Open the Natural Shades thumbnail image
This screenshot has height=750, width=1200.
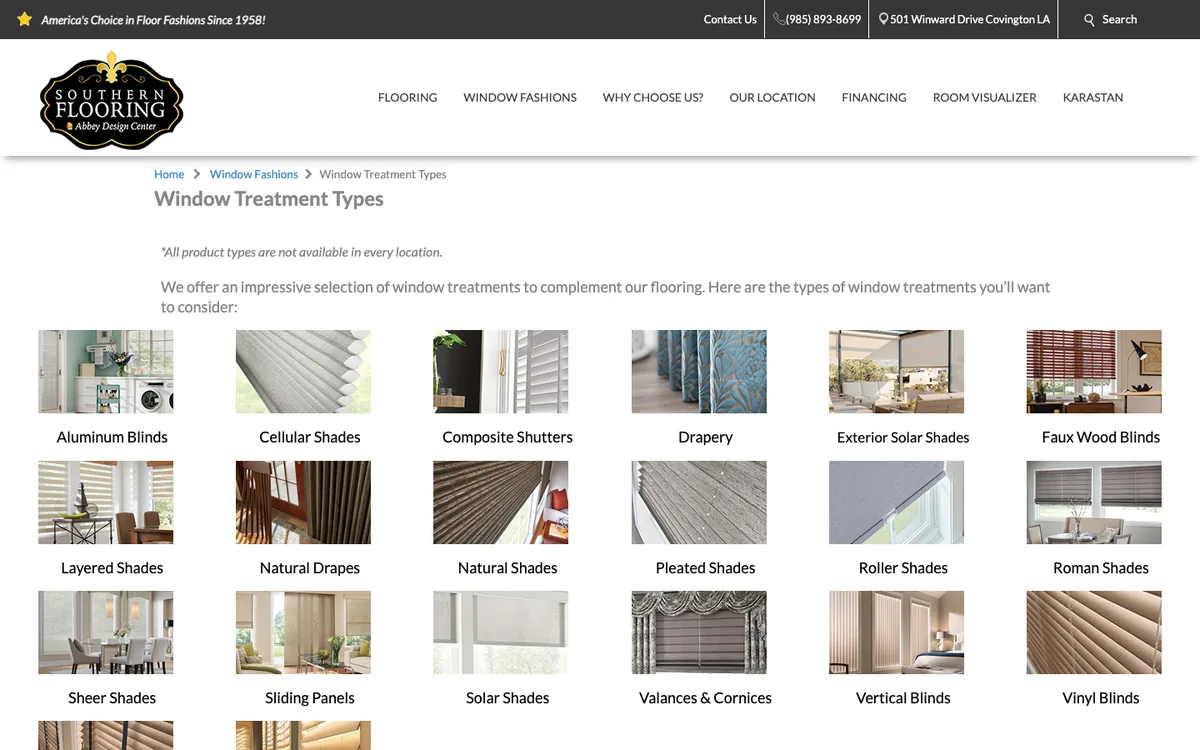click(501, 502)
